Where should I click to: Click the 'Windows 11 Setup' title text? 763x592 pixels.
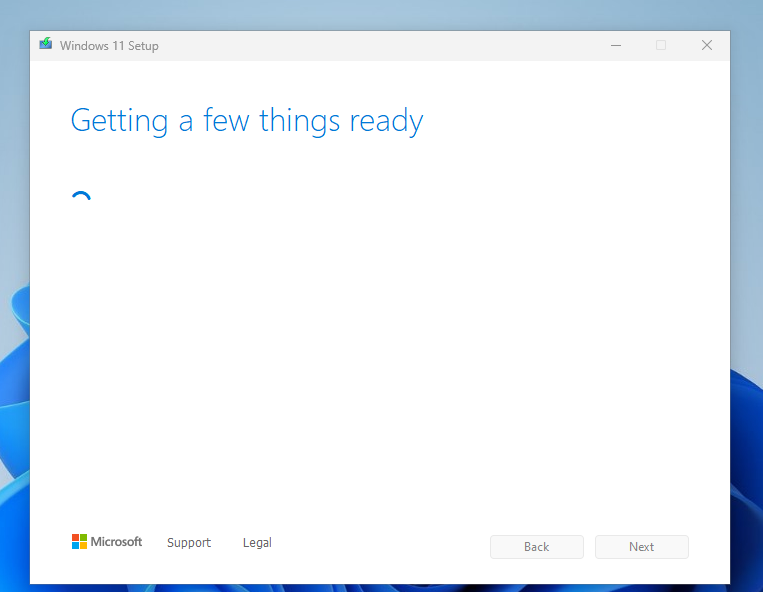[109, 46]
